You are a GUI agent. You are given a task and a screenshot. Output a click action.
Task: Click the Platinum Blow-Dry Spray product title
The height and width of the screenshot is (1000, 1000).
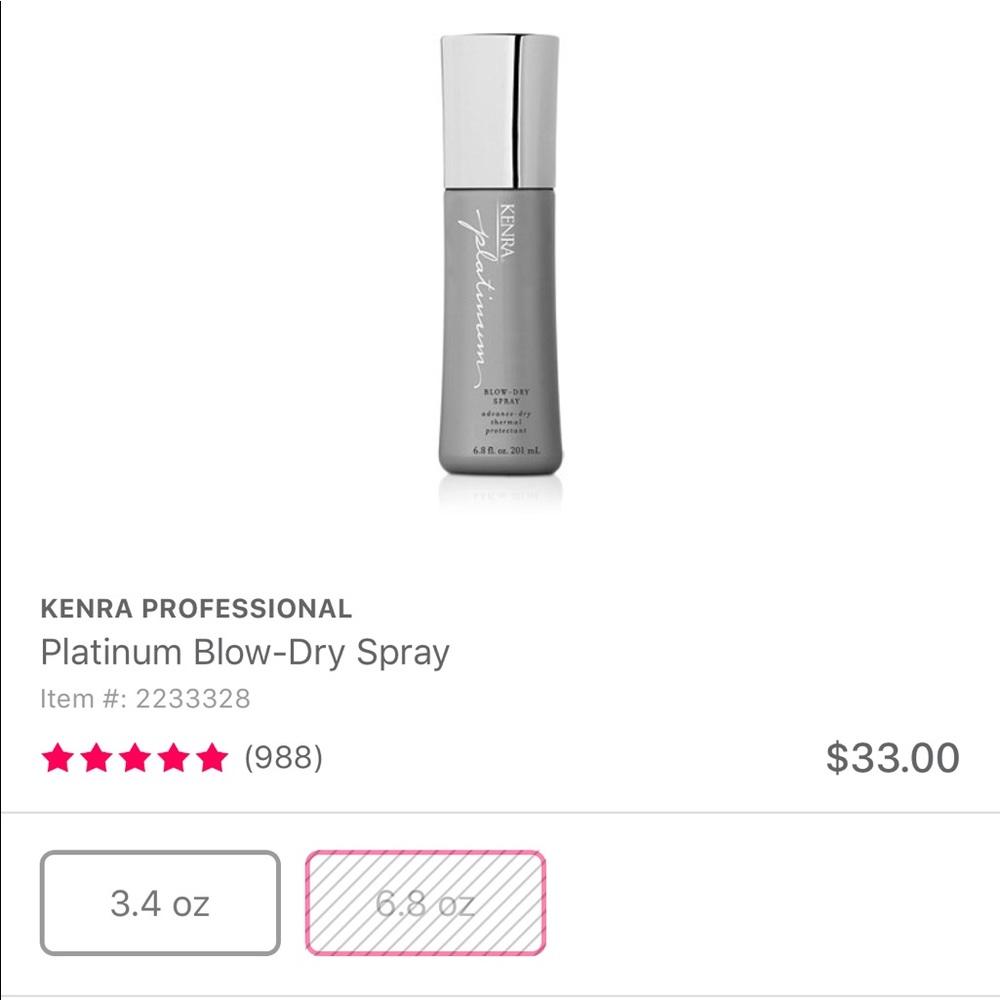246,652
